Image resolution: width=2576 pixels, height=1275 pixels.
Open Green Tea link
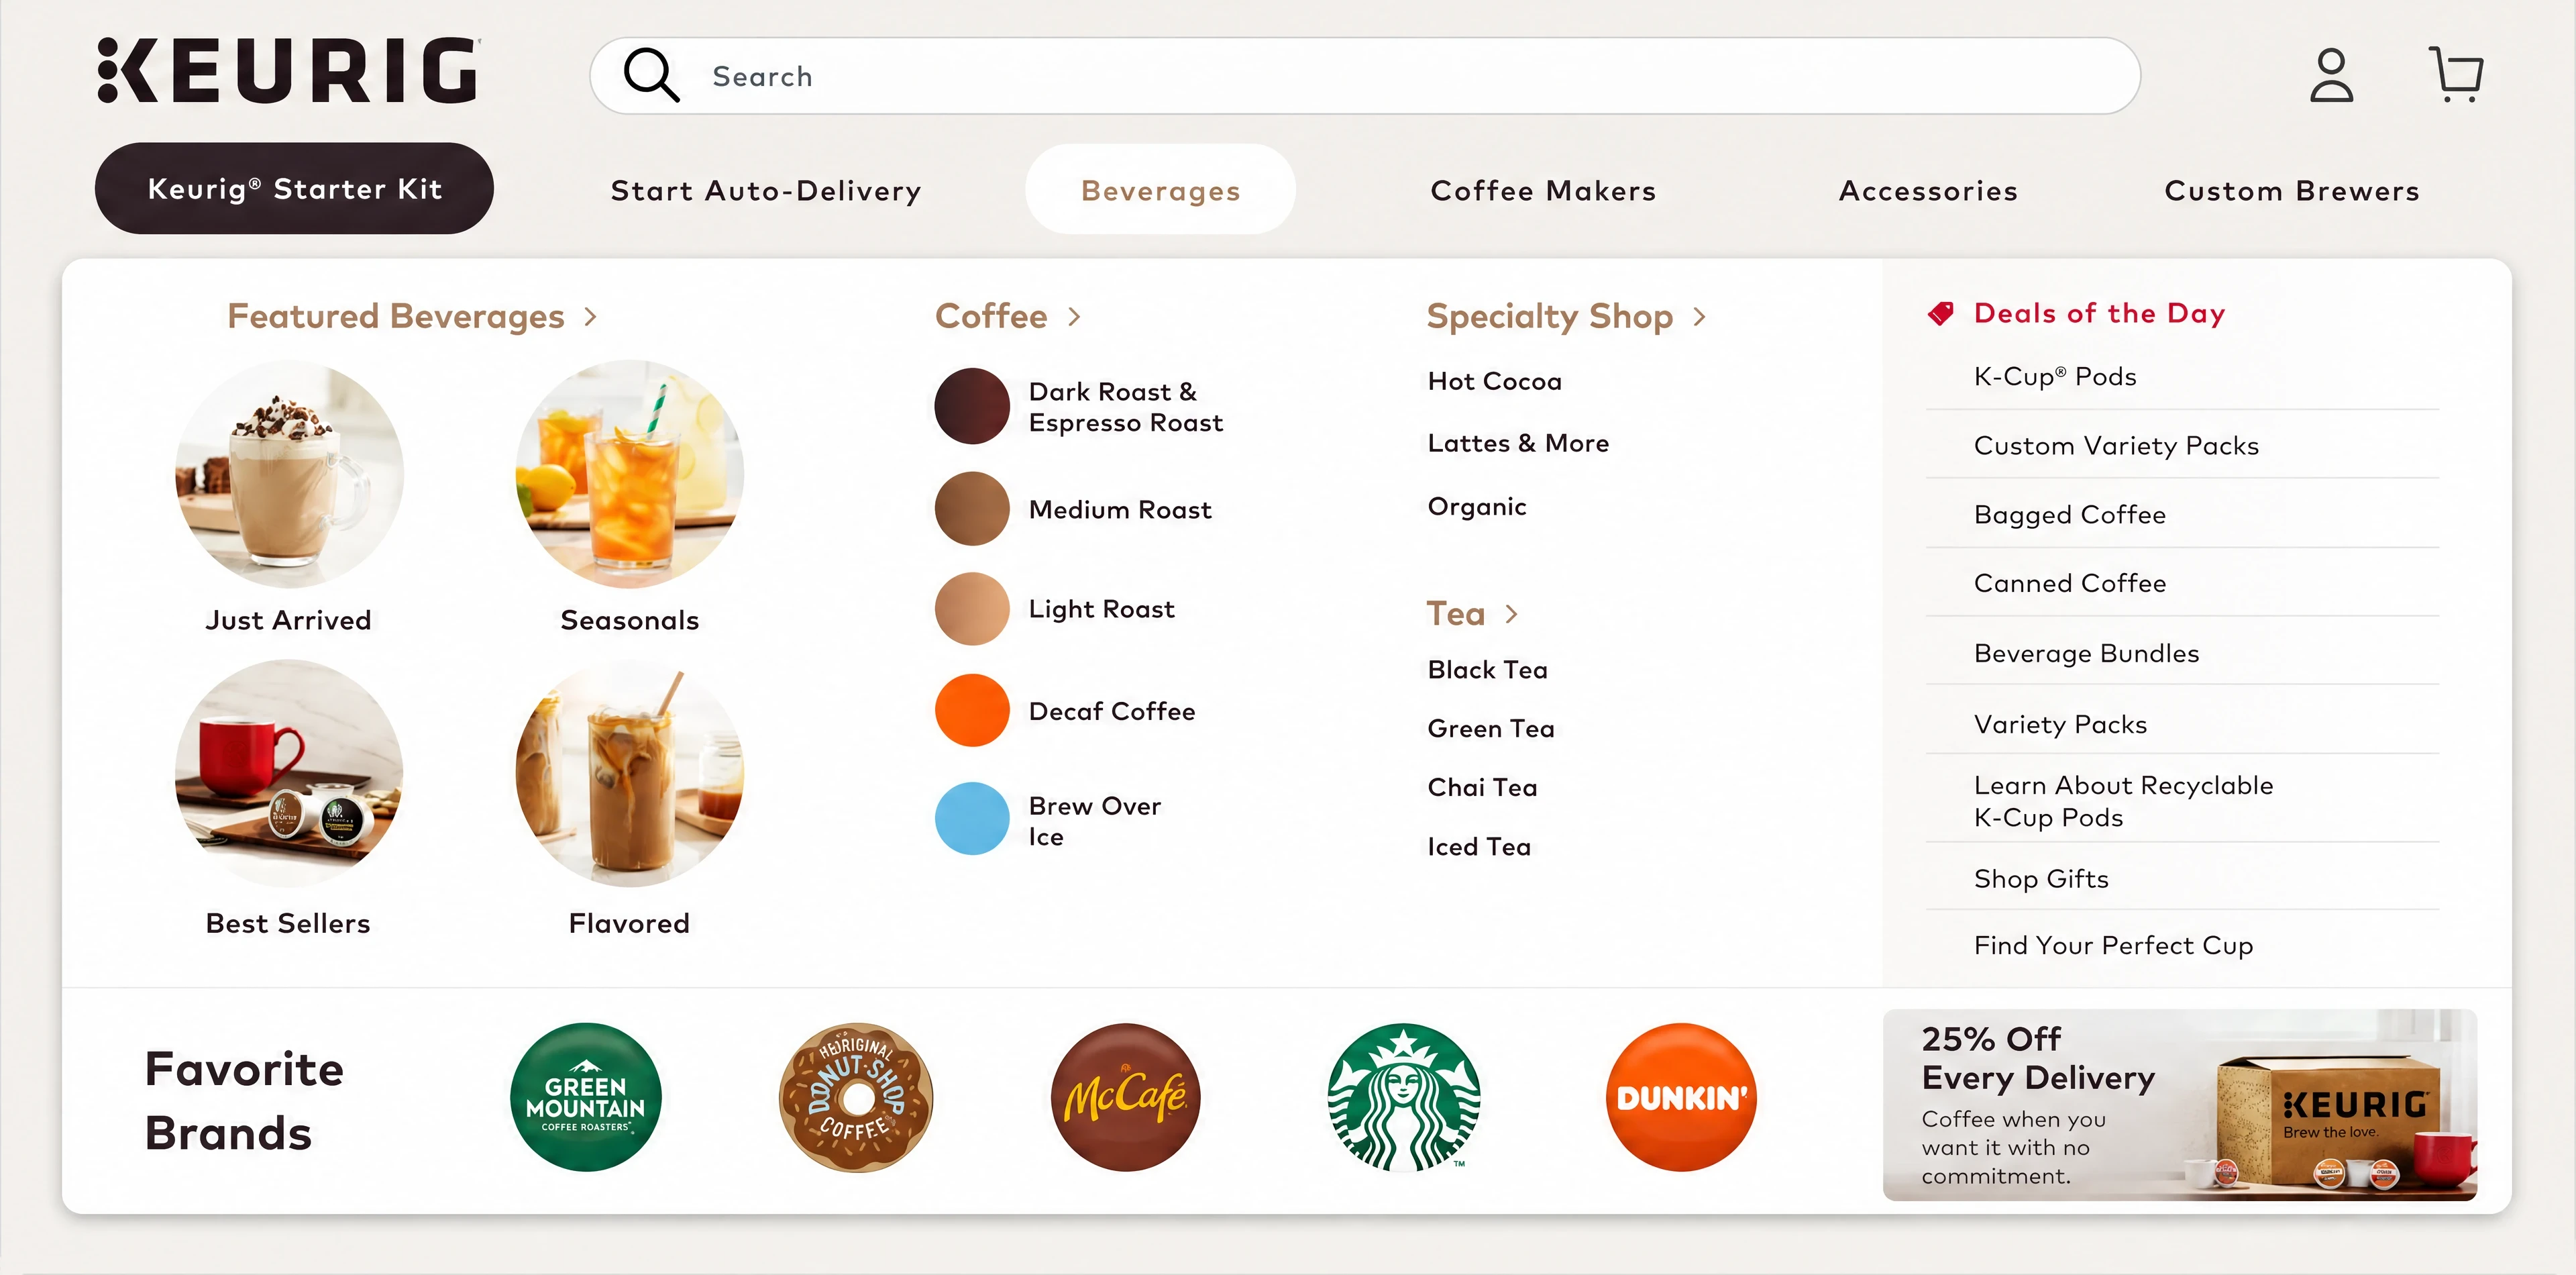(1491, 728)
